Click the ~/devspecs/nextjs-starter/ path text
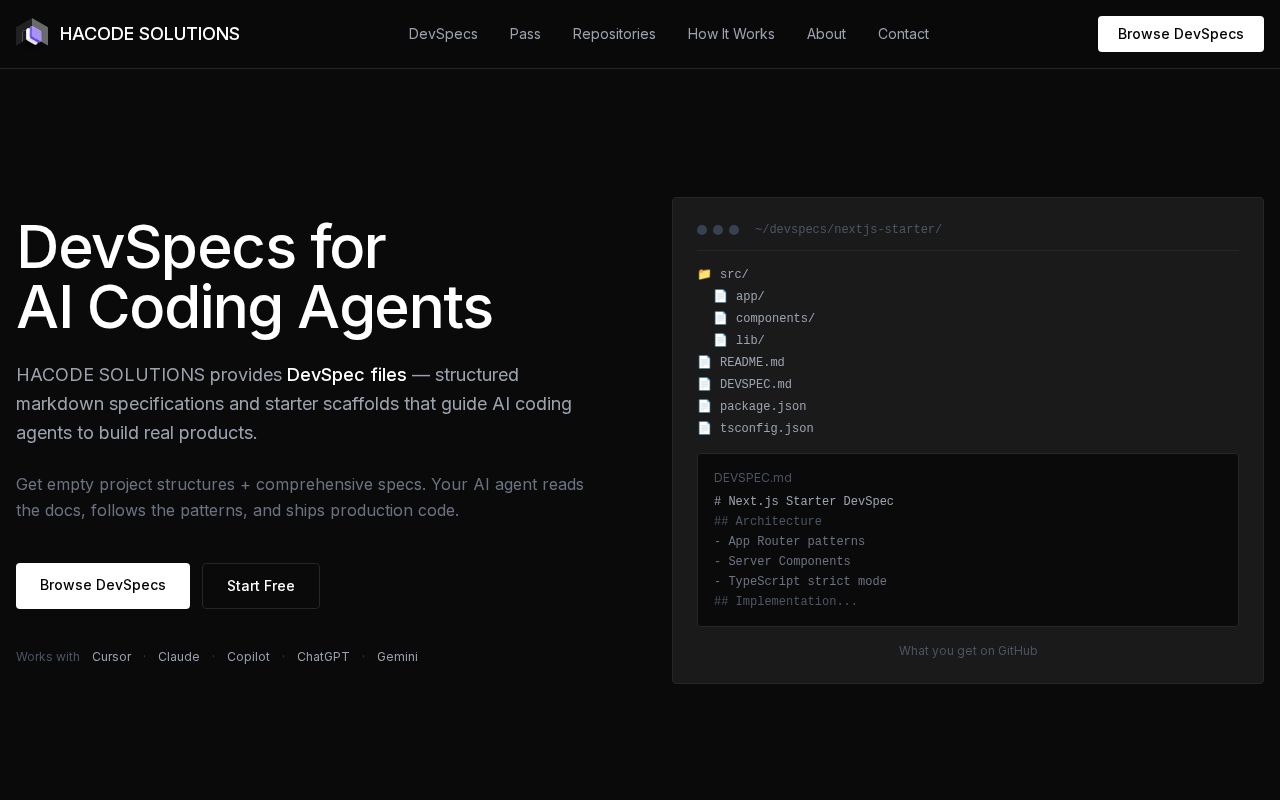1280x800 pixels. (x=848, y=230)
